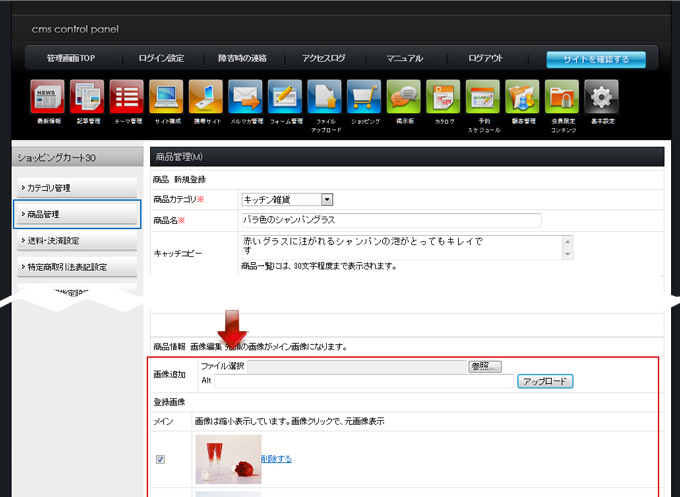Click the 記事管理 article management icon
The height and width of the screenshot is (497, 680).
[87, 97]
